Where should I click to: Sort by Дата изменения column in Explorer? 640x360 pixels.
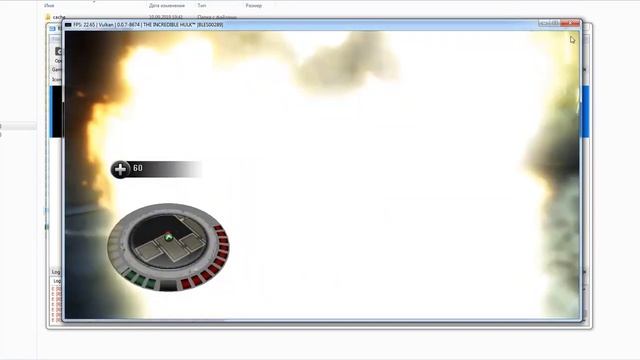pos(167,6)
